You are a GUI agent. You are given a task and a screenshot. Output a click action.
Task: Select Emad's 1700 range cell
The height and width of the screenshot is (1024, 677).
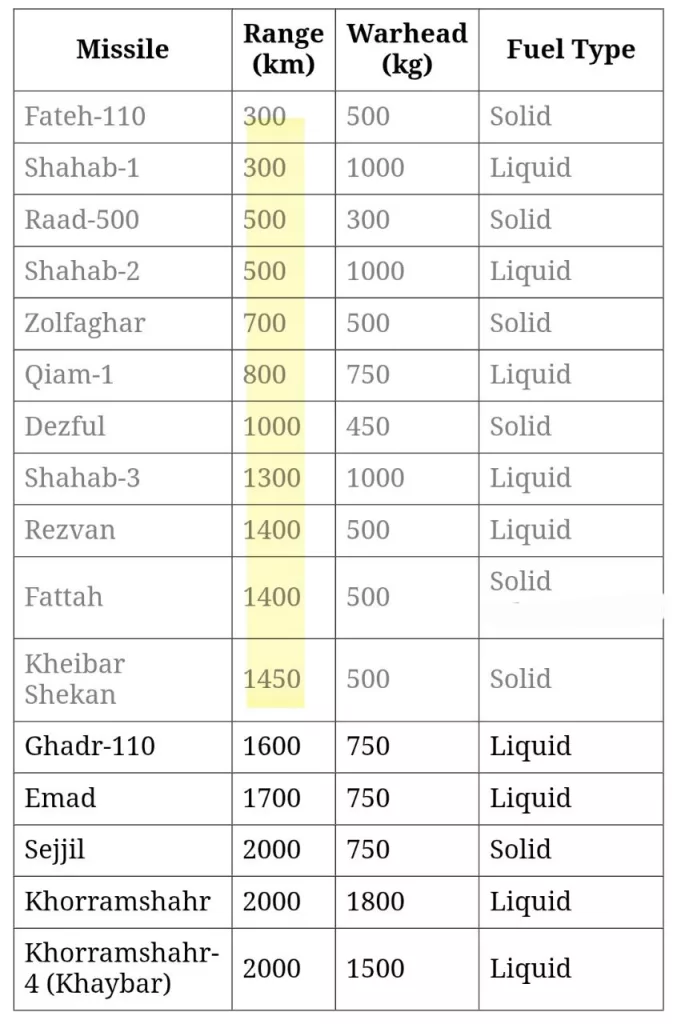[x=272, y=798]
